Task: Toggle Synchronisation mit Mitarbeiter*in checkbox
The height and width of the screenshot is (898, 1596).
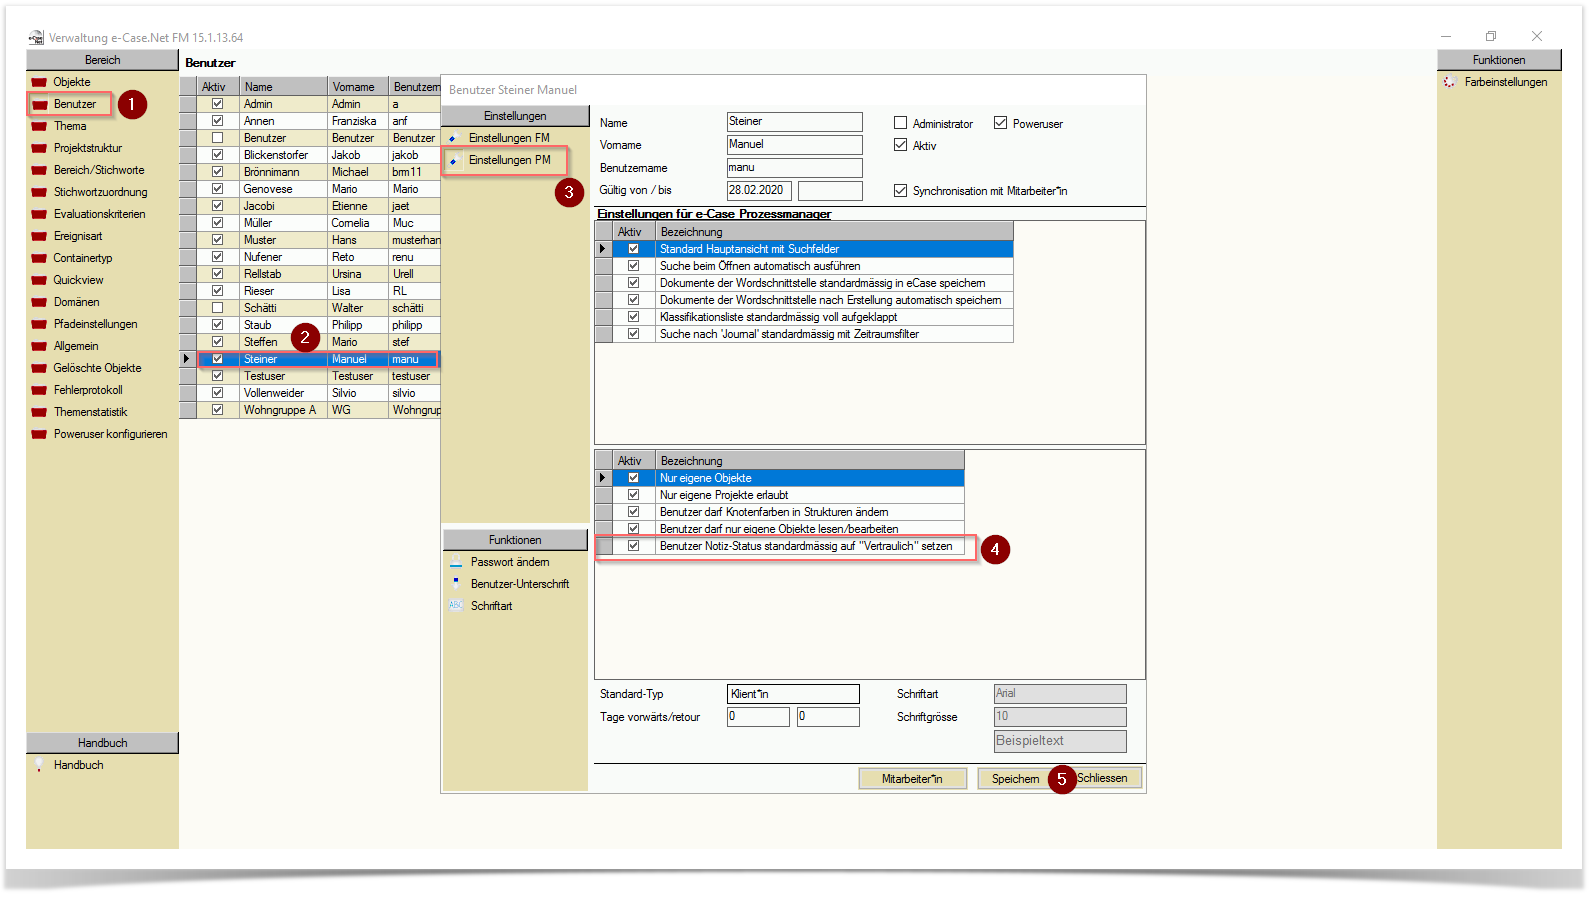Action: (900, 190)
